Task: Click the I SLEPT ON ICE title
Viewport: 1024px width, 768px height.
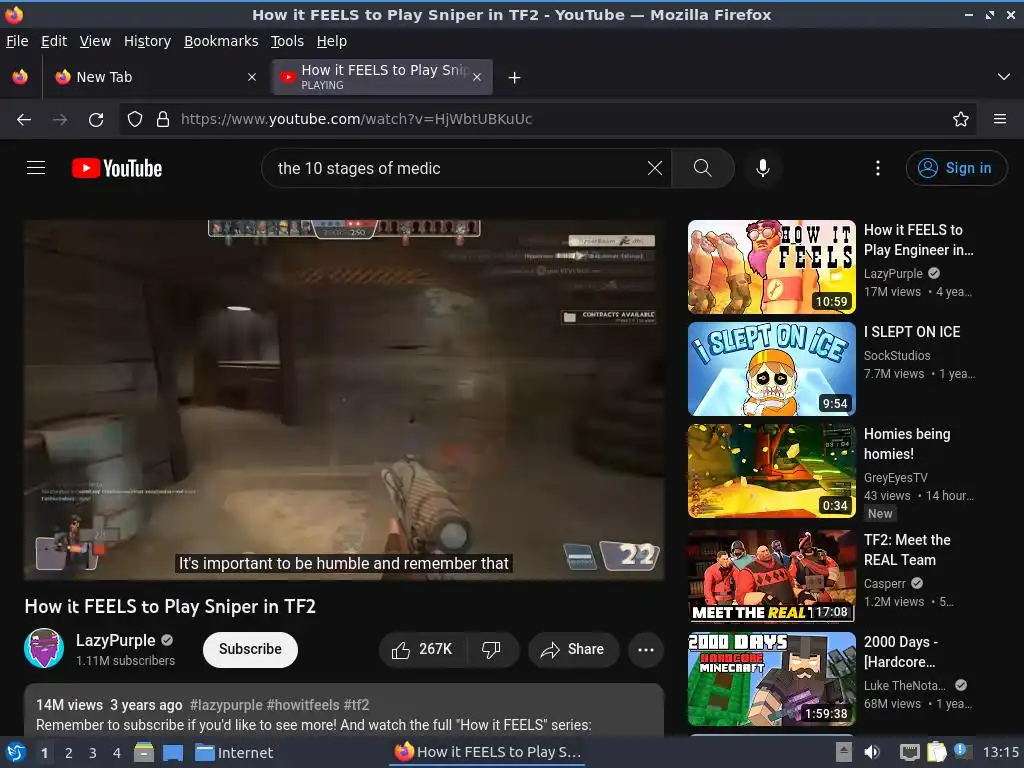Action: [912, 332]
